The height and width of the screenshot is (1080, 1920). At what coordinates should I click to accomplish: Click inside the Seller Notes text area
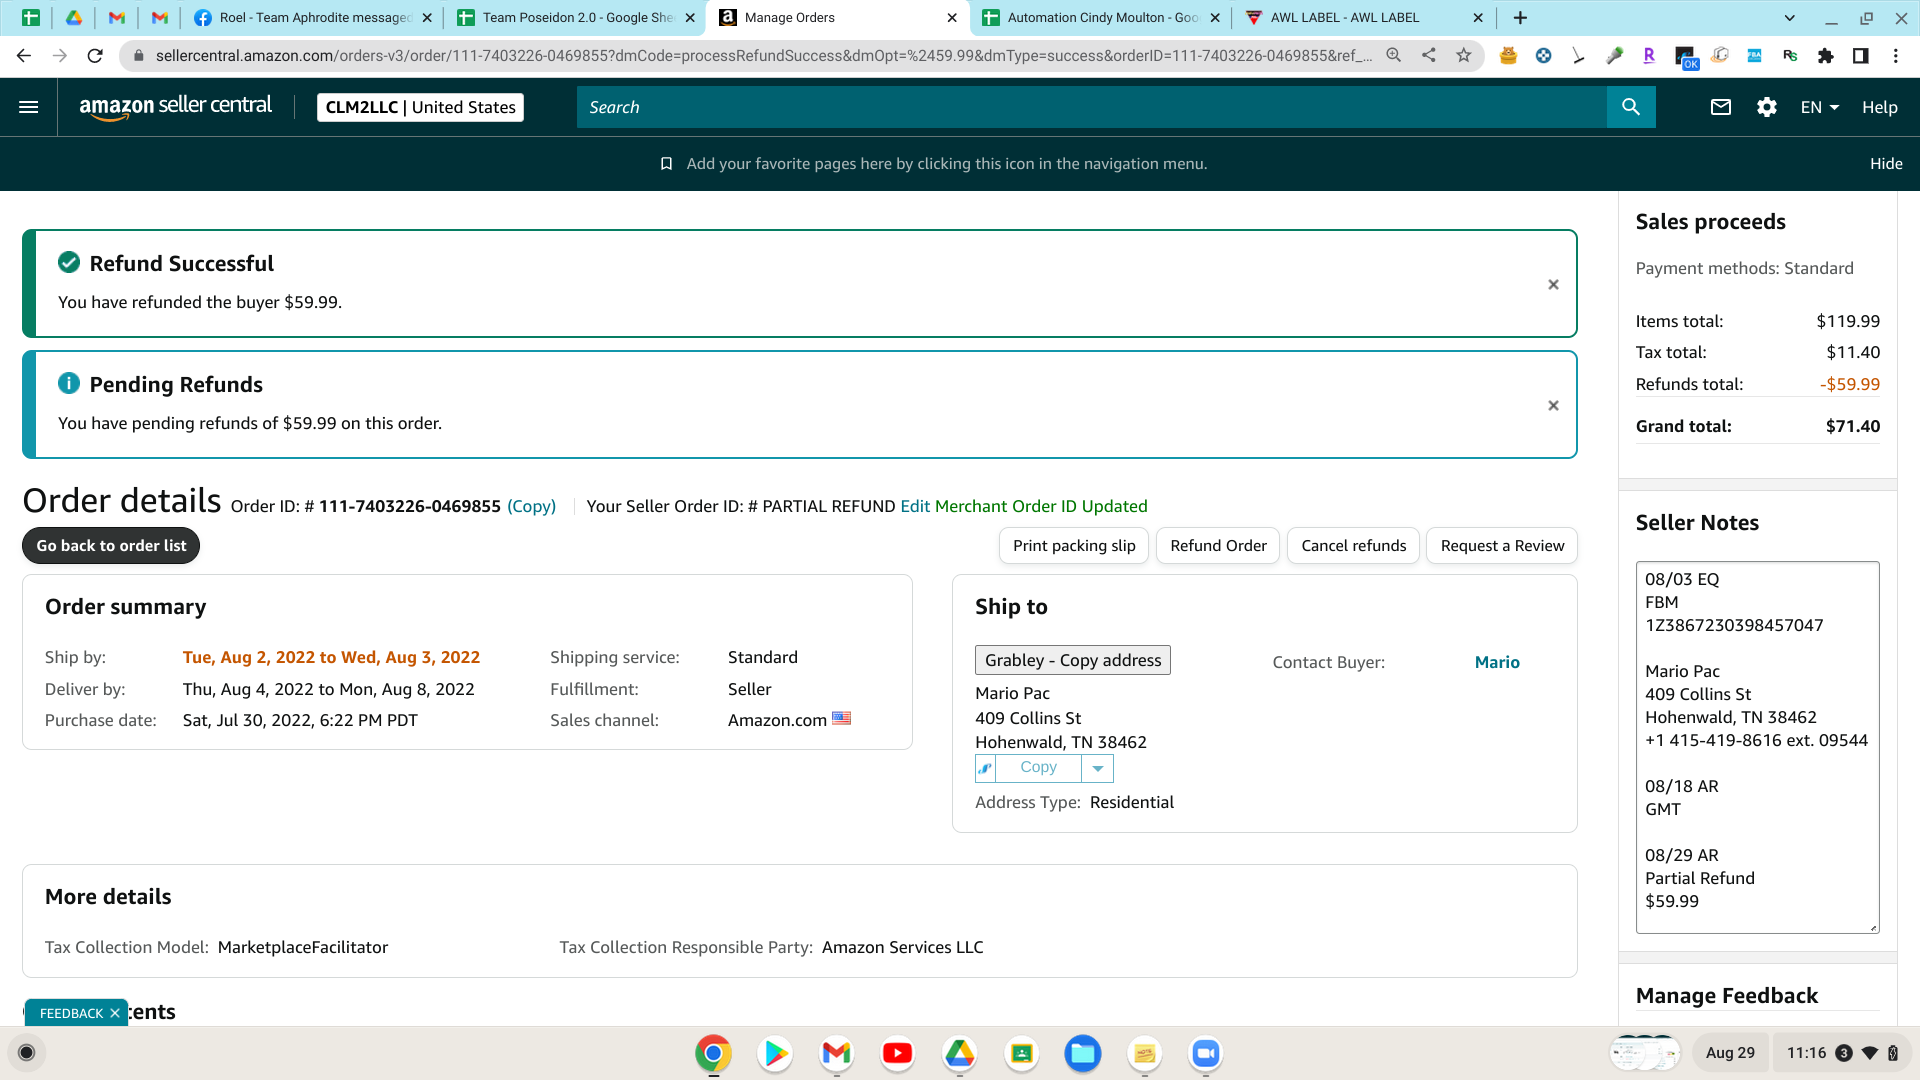pyautogui.click(x=1757, y=747)
